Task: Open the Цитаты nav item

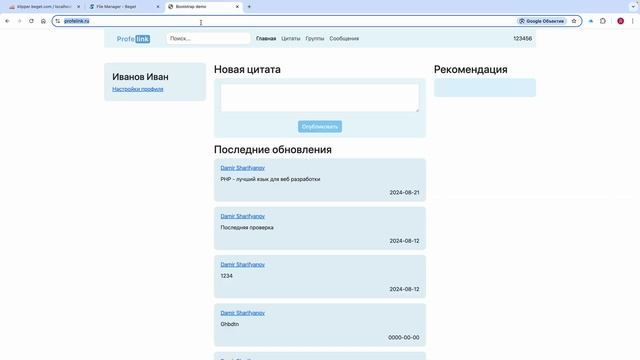Action: pyautogui.click(x=291, y=38)
